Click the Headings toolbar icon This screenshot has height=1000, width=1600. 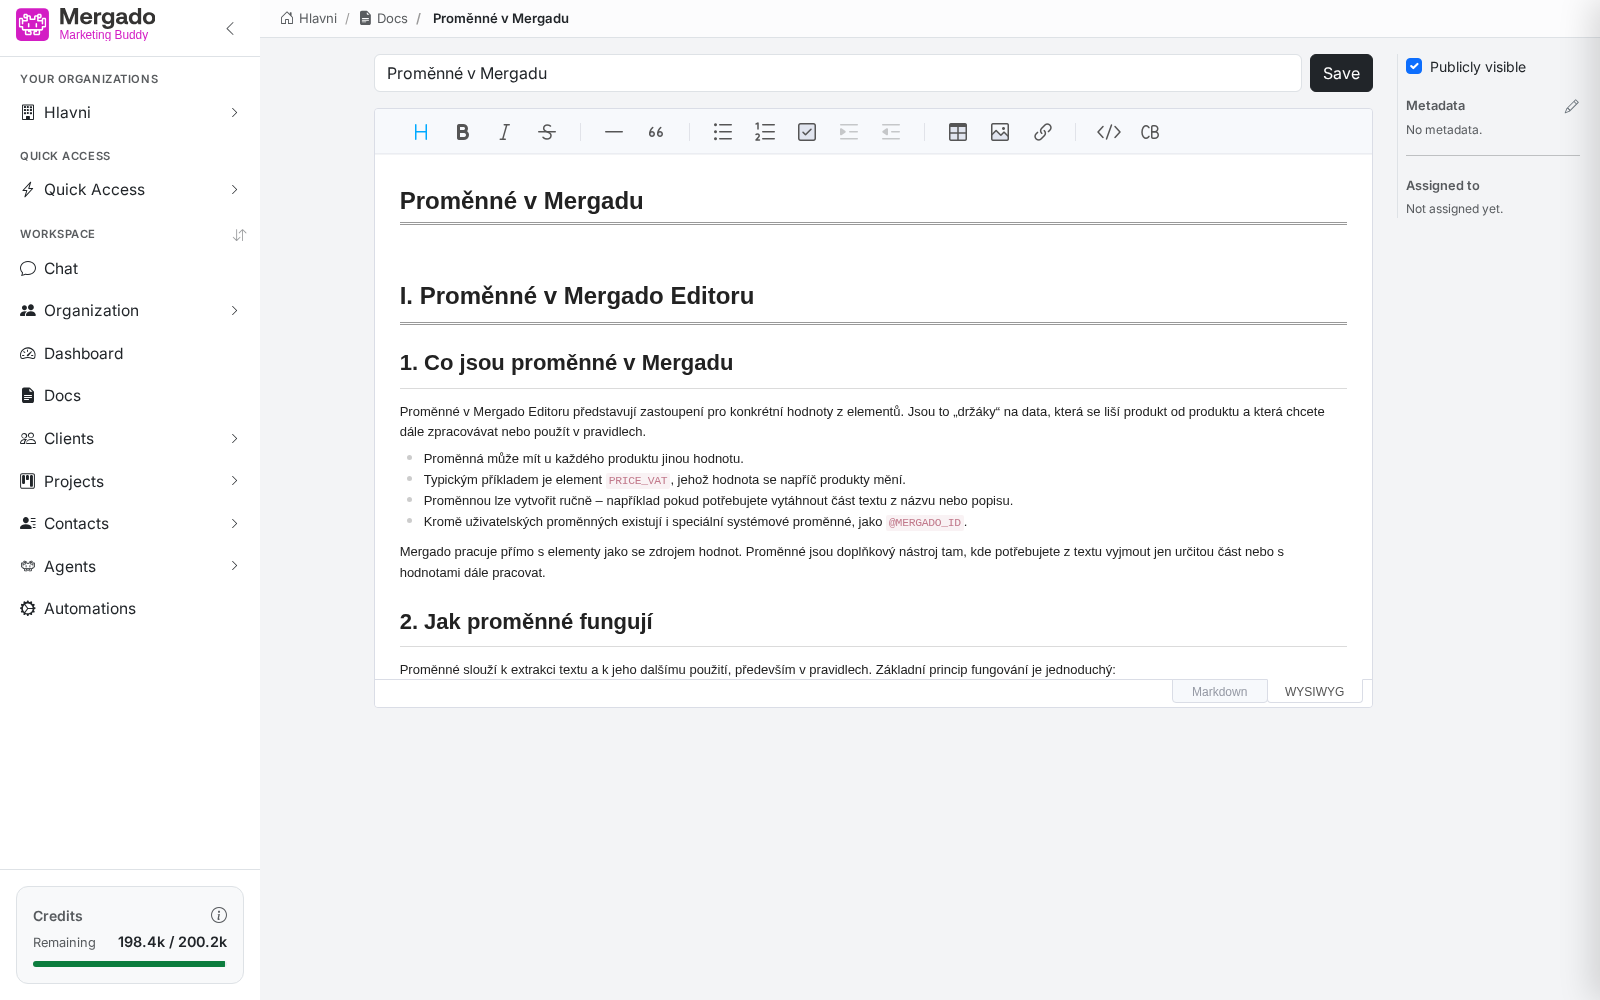(421, 132)
